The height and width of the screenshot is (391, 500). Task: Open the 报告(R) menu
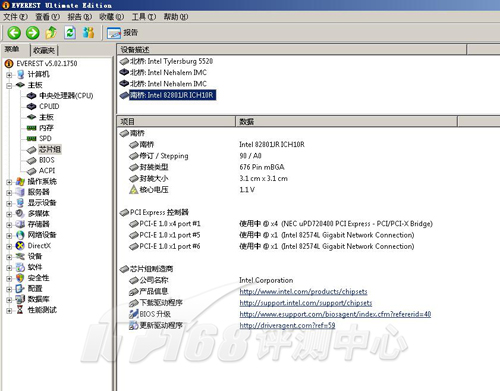pyautogui.click(x=79, y=17)
